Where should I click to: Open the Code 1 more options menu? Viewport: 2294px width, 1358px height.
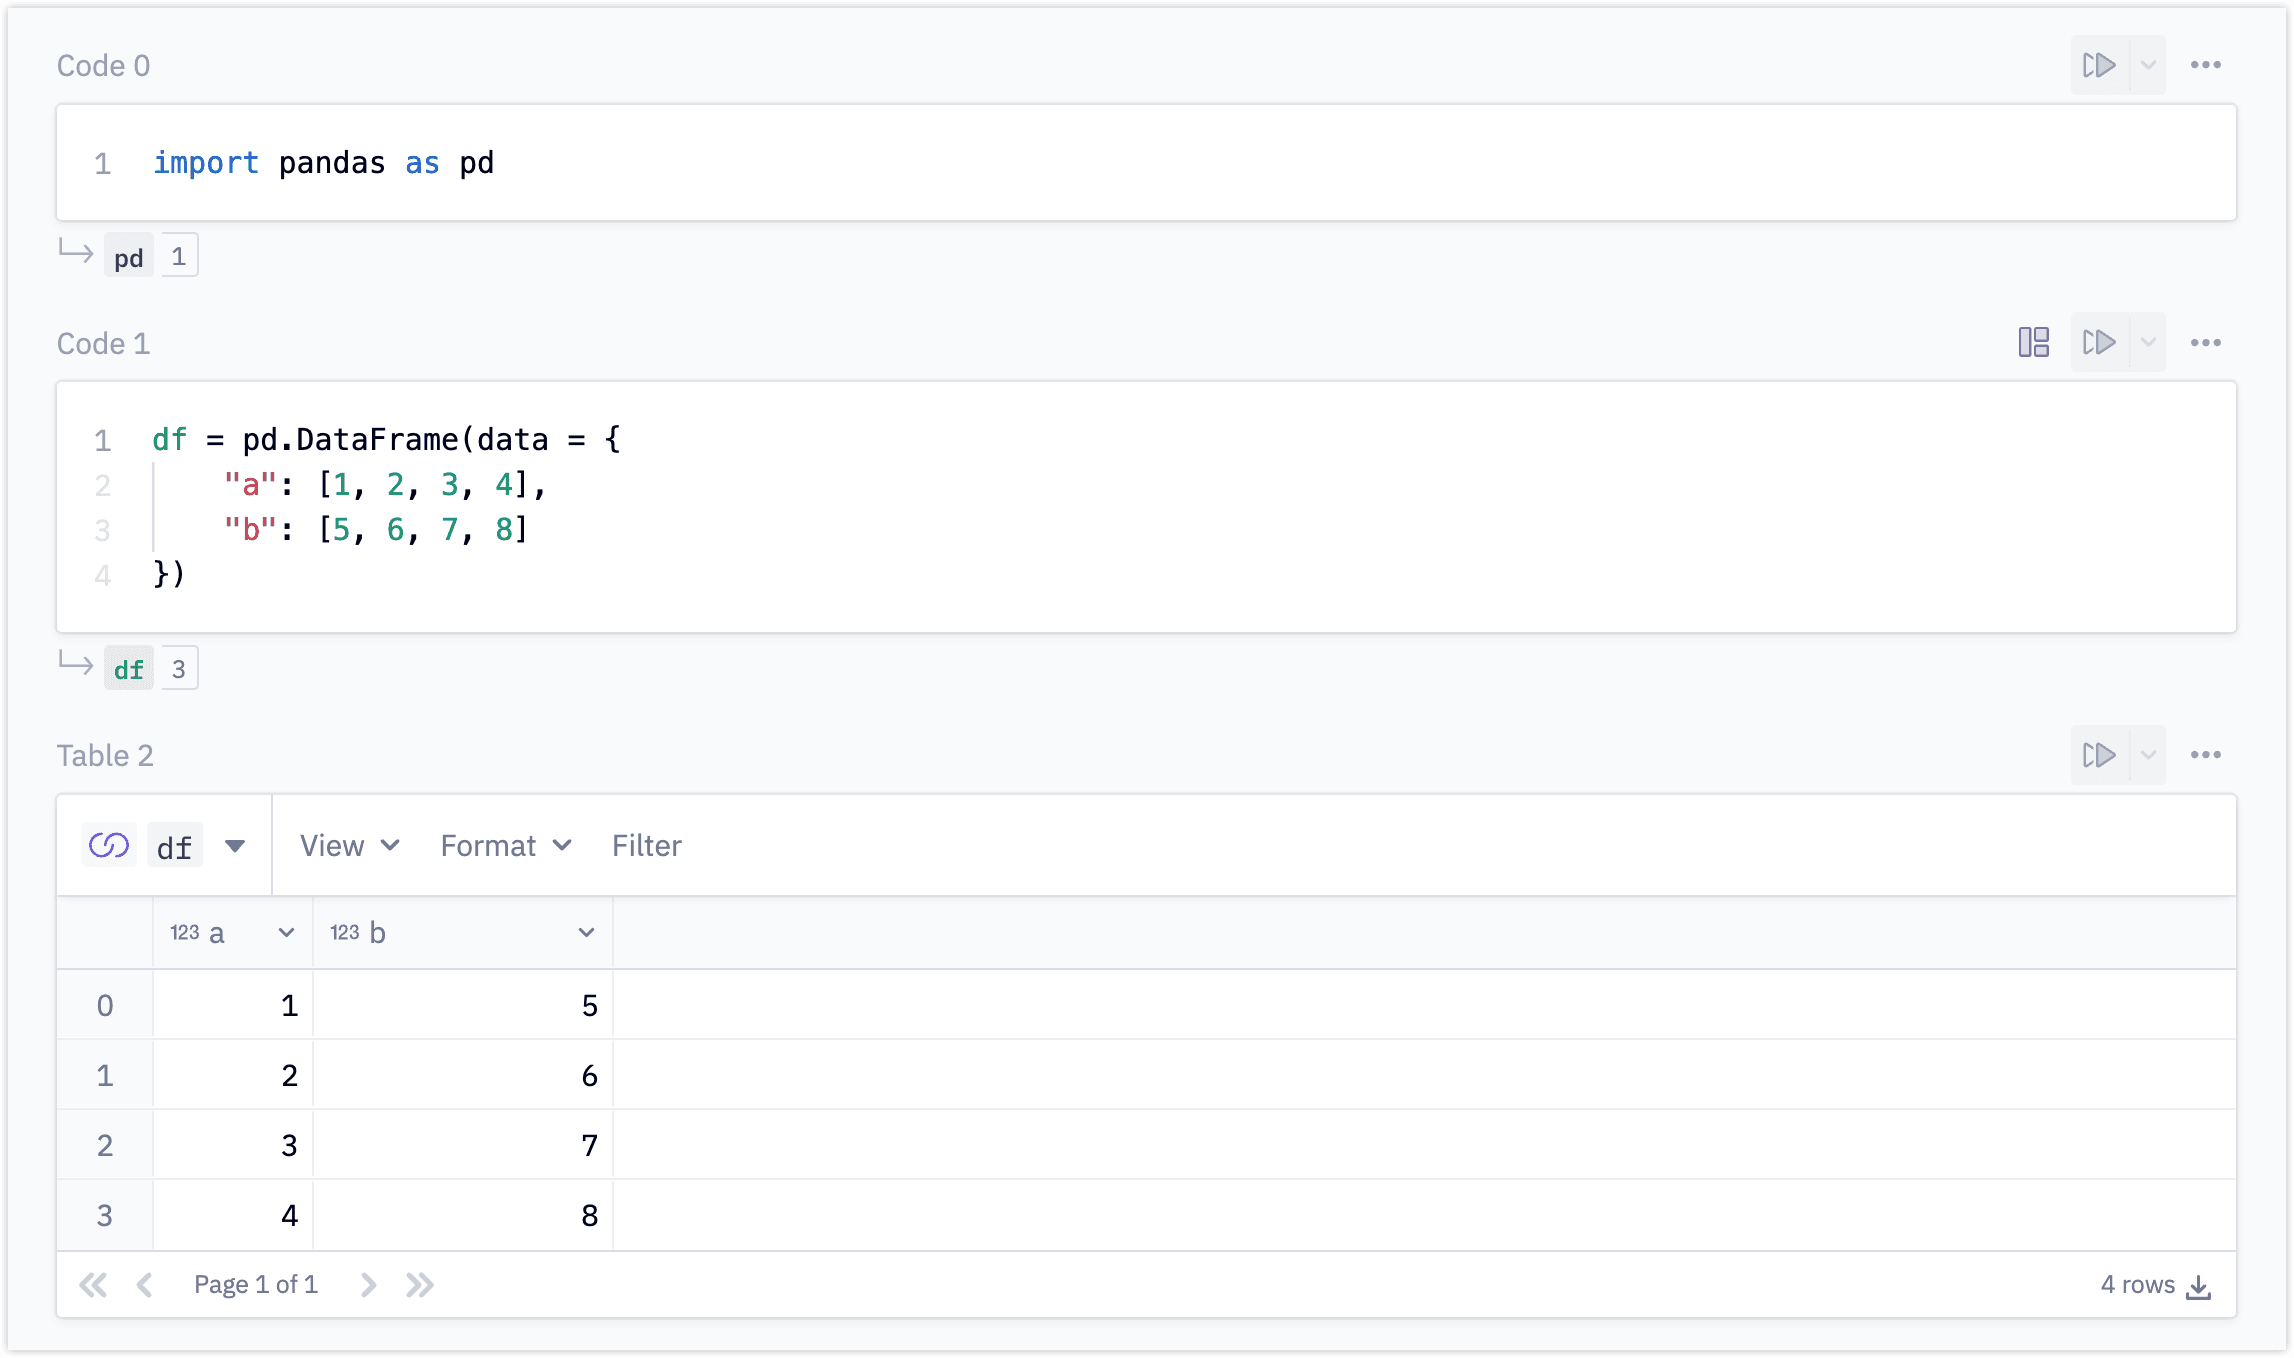(2205, 343)
